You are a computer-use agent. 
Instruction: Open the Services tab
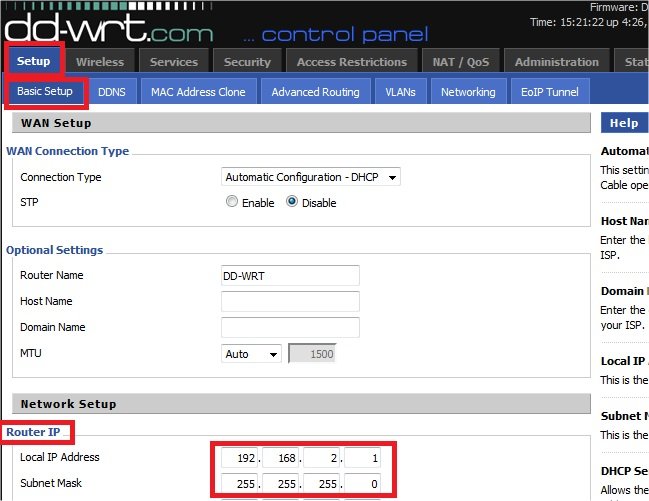coord(174,62)
